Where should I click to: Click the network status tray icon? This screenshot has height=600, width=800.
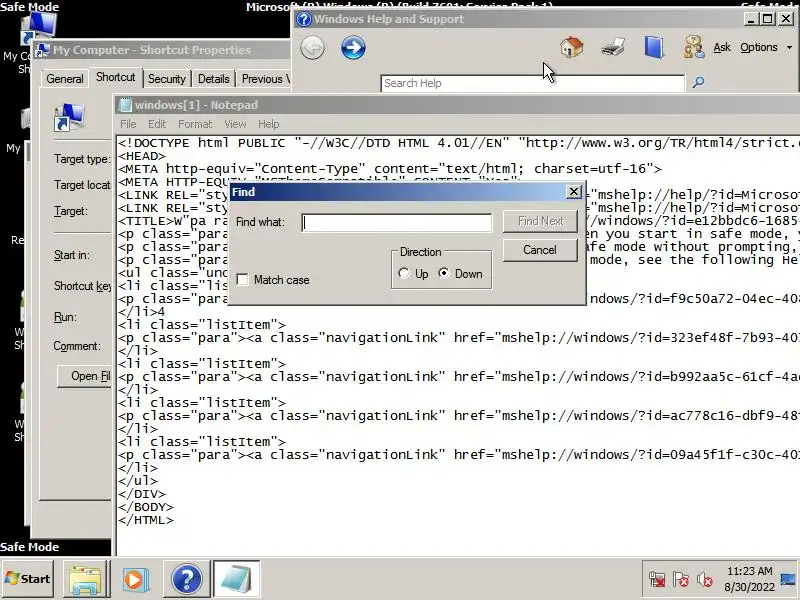coord(657,580)
